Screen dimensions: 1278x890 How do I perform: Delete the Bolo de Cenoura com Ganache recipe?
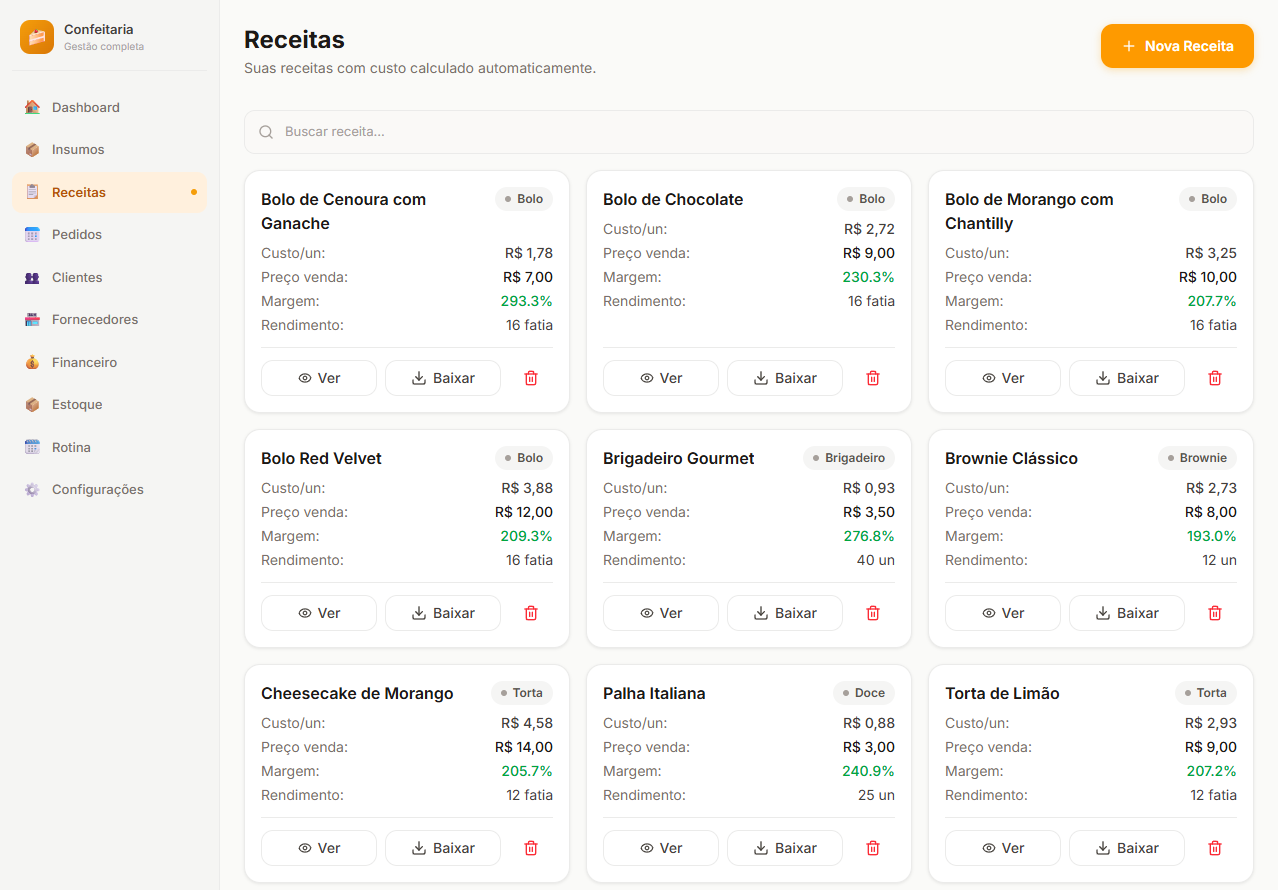click(x=531, y=378)
